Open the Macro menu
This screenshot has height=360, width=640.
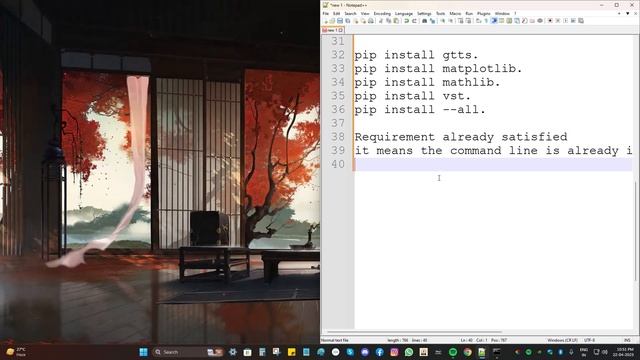click(x=455, y=13)
